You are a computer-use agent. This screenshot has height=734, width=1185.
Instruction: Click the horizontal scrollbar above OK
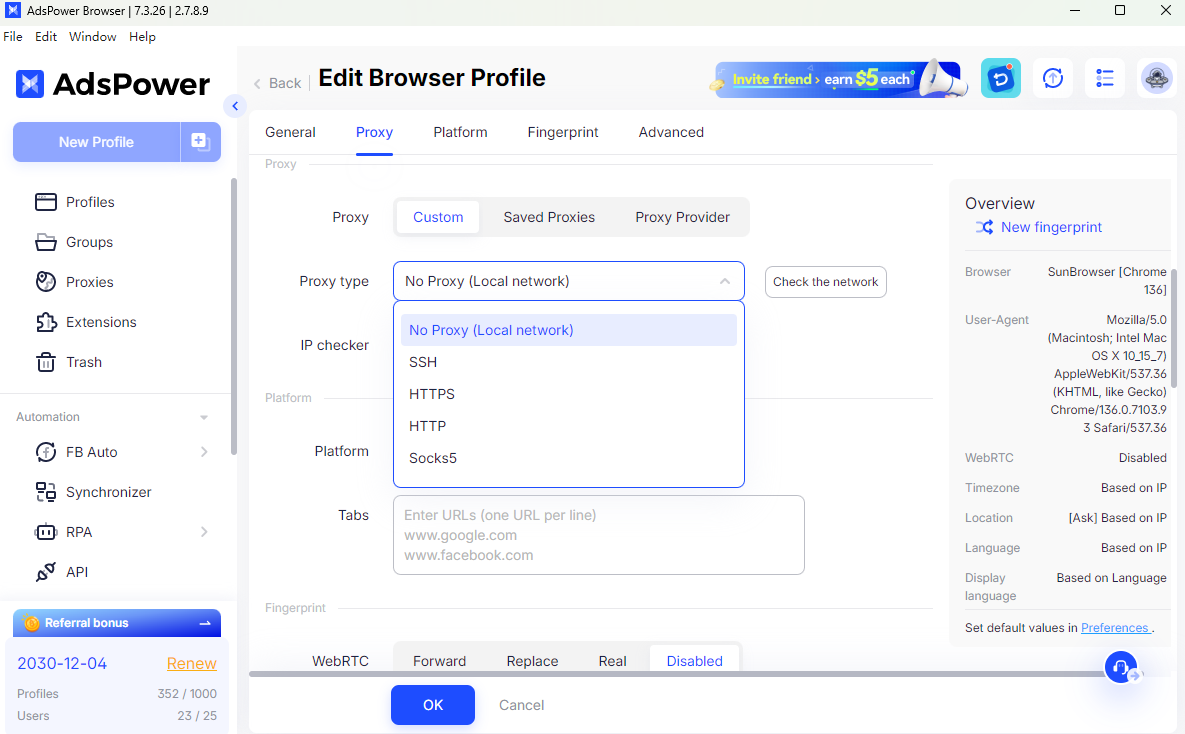tap(678, 674)
